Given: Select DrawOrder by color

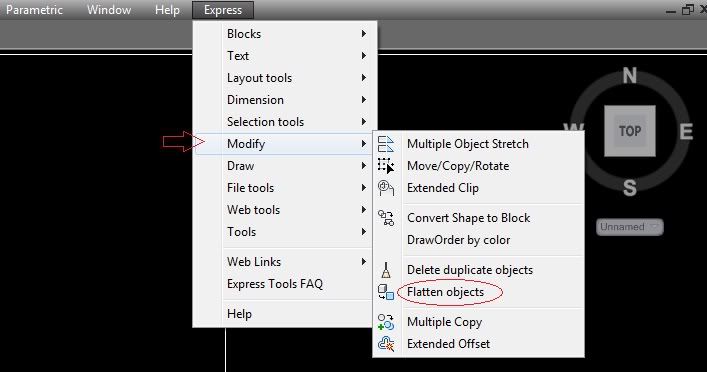Looking at the screenshot, I should 459,240.
